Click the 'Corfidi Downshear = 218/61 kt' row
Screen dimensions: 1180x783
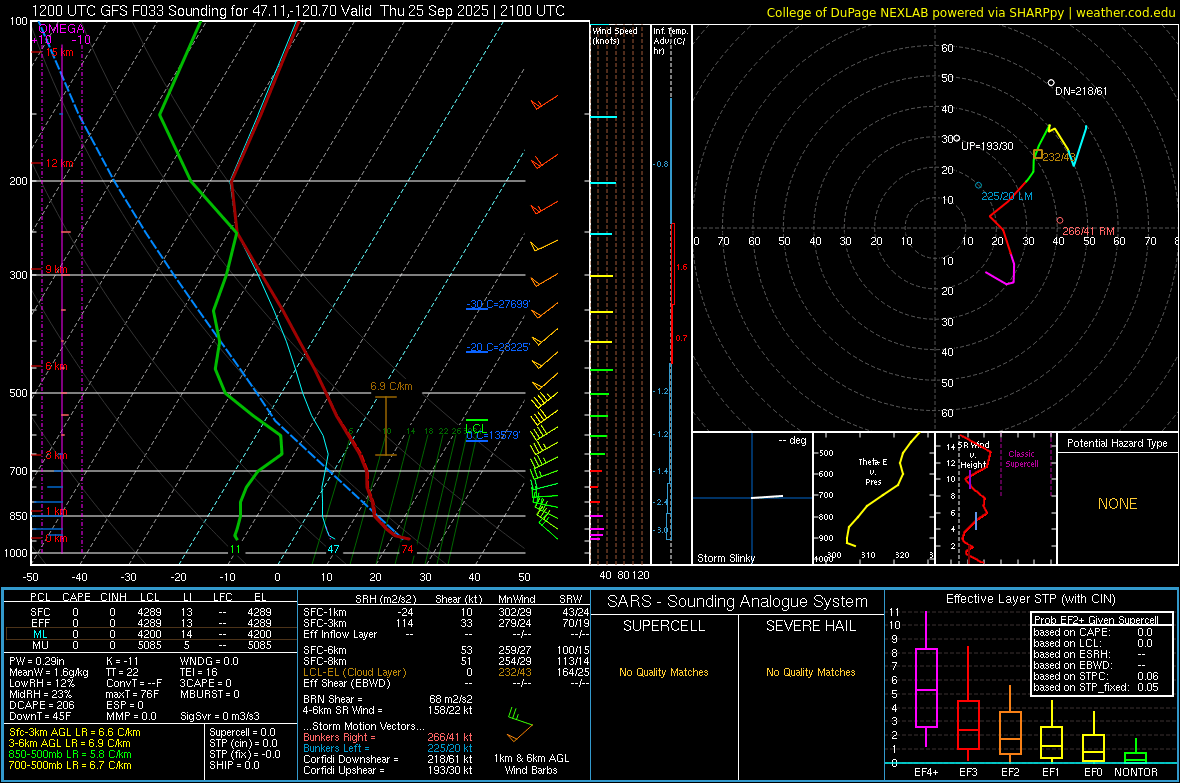(x=388, y=759)
